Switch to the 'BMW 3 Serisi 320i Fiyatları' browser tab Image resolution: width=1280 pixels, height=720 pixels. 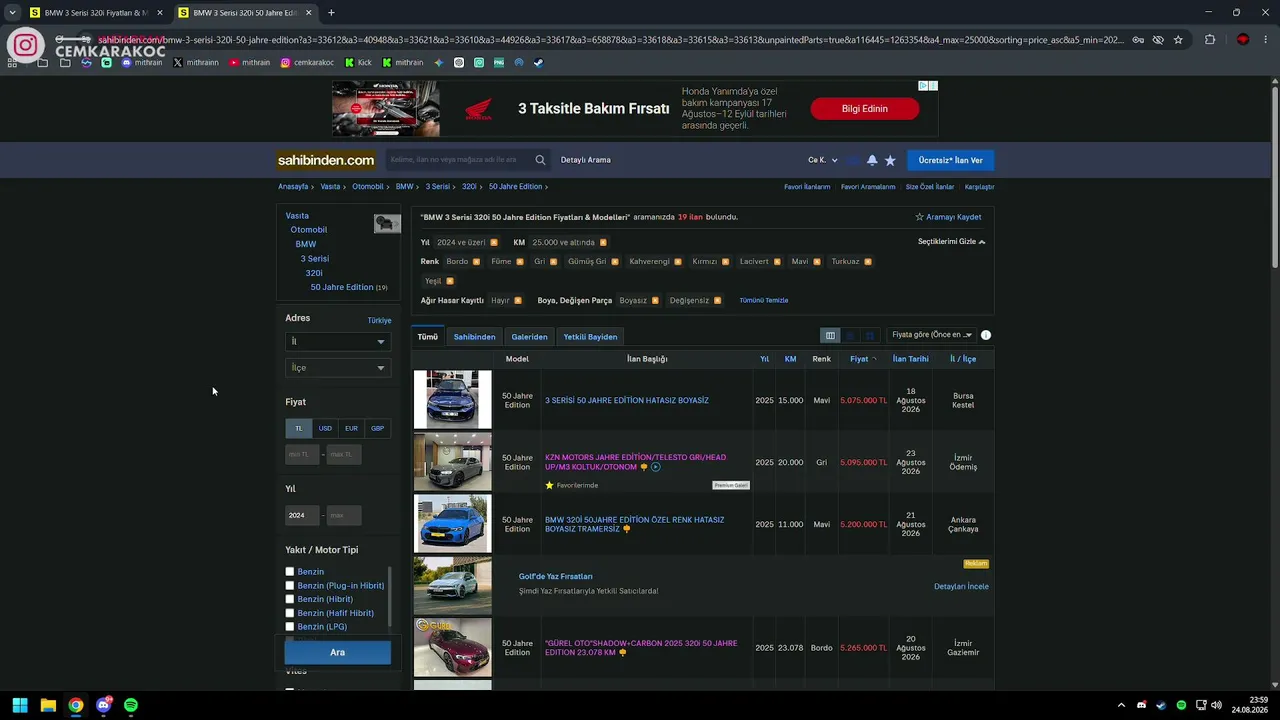96,13
